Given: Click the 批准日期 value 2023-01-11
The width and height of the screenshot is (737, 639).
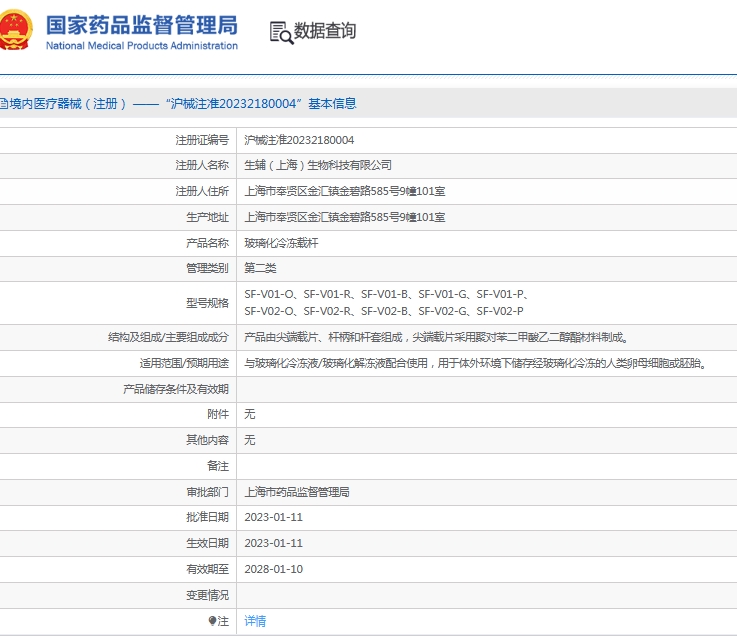Looking at the screenshot, I should click(274, 517).
